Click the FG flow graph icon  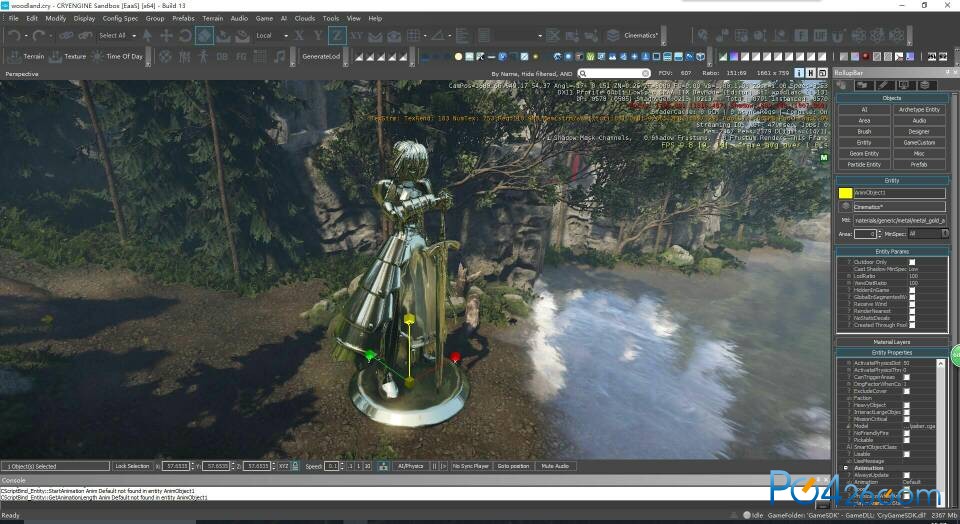pos(241,56)
